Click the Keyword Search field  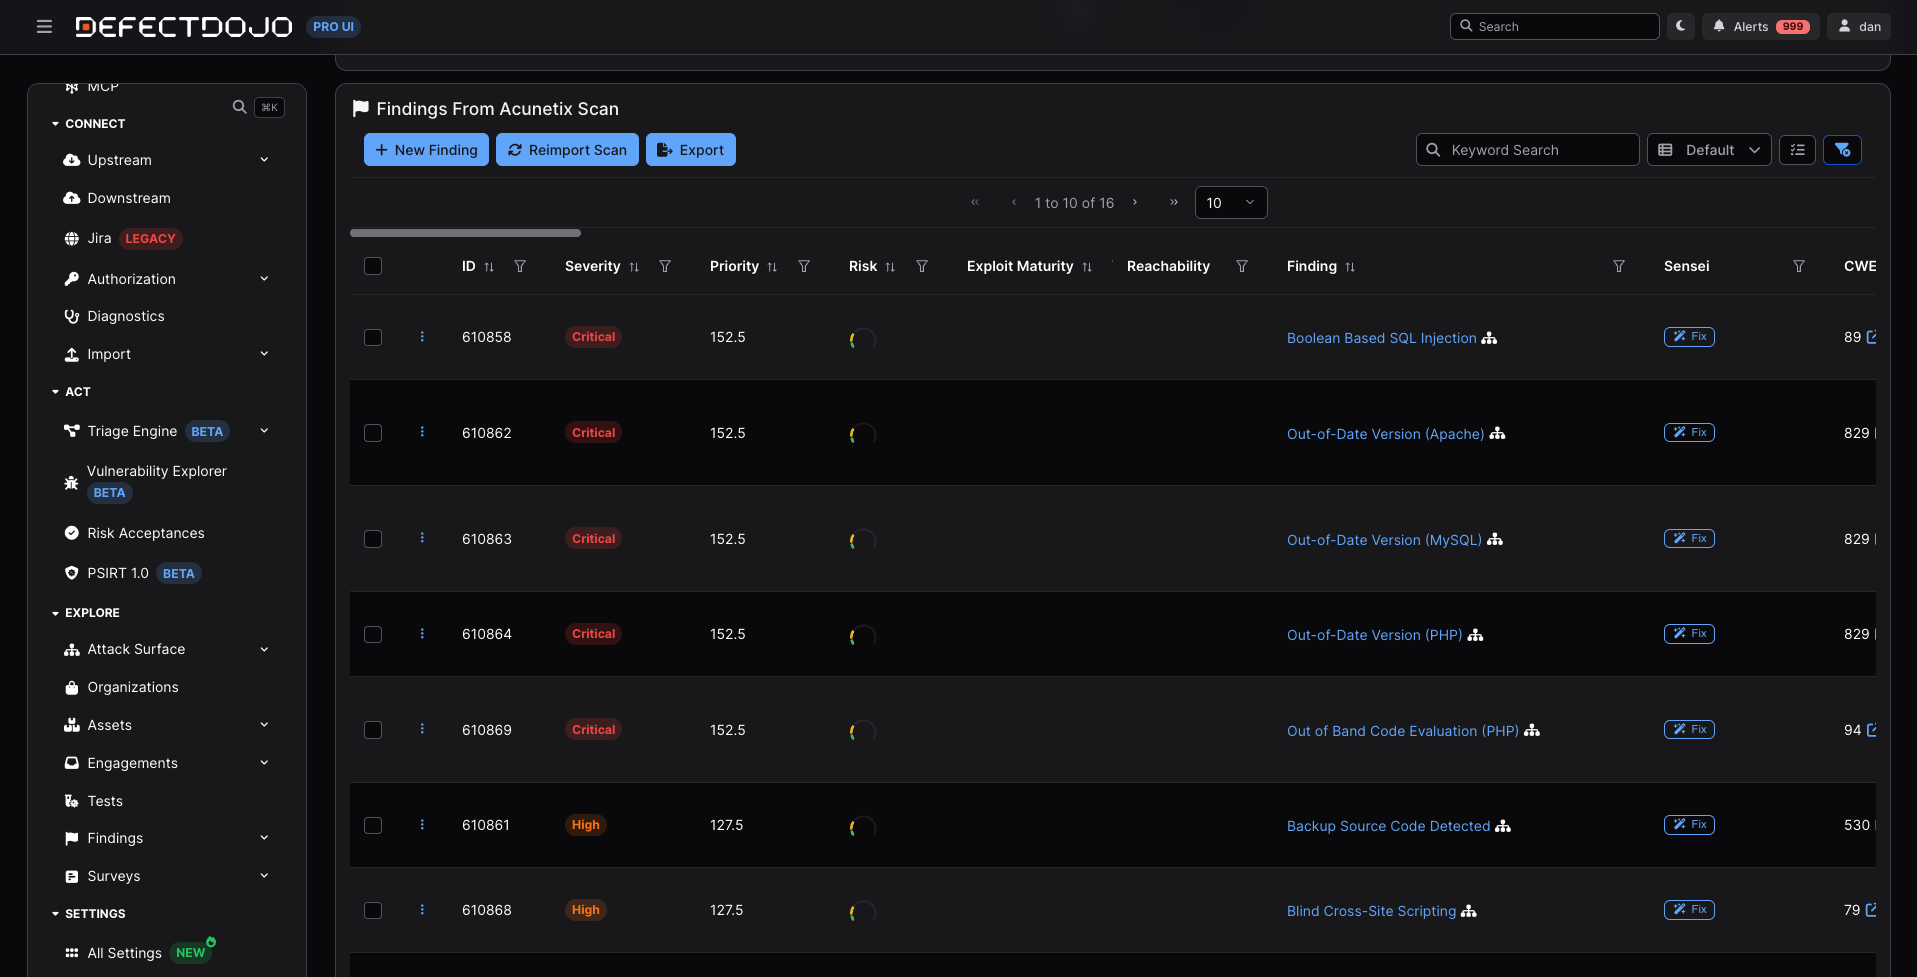coord(1527,150)
